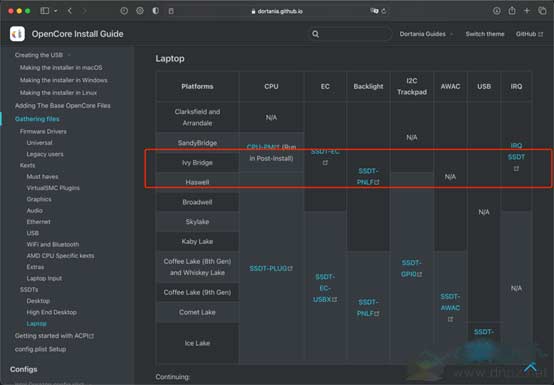This screenshot has height=385, width=554.
Task: Open OpenCore Install Guide home title
Action: [x=77, y=34]
